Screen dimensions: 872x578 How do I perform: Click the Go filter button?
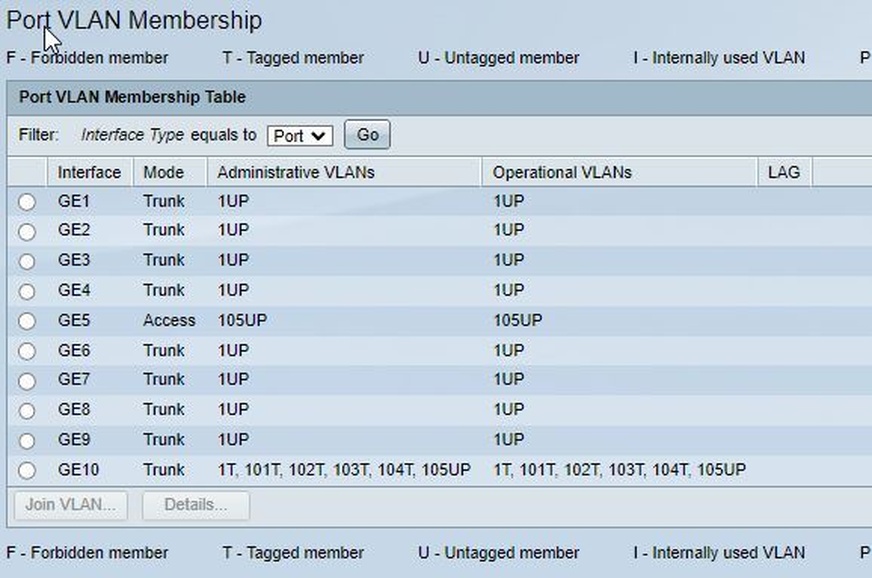click(x=367, y=135)
